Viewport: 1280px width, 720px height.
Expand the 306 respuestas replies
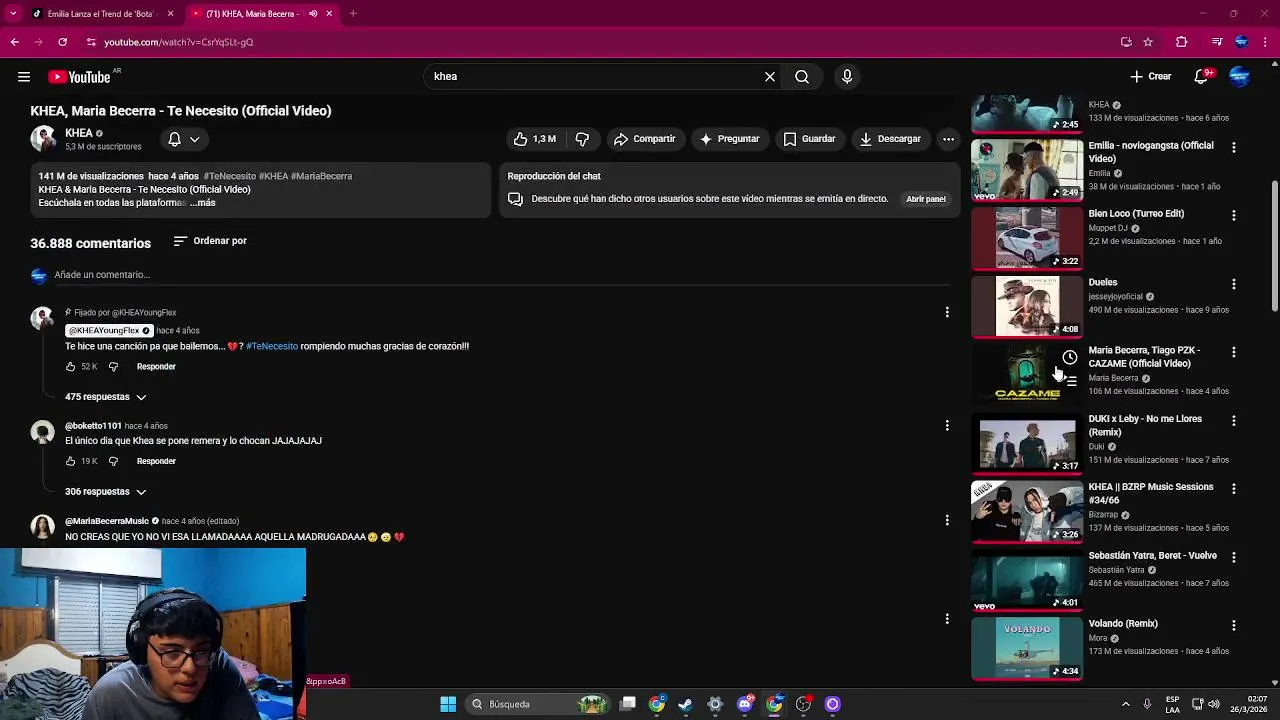(x=106, y=492)
